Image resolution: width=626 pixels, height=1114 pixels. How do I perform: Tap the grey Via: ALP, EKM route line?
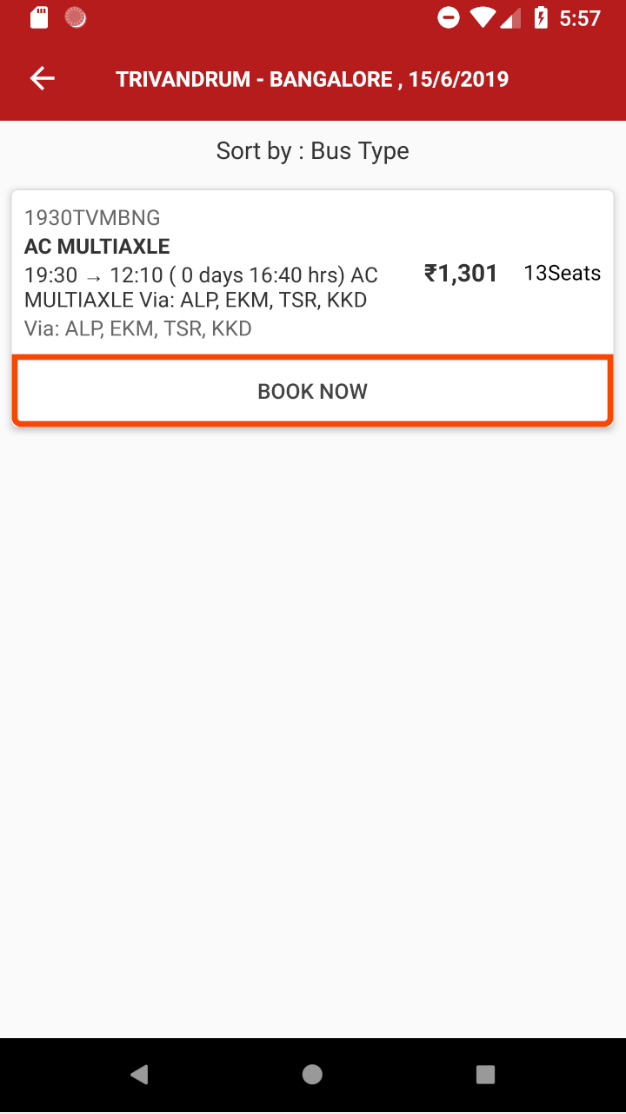point(138,329)
